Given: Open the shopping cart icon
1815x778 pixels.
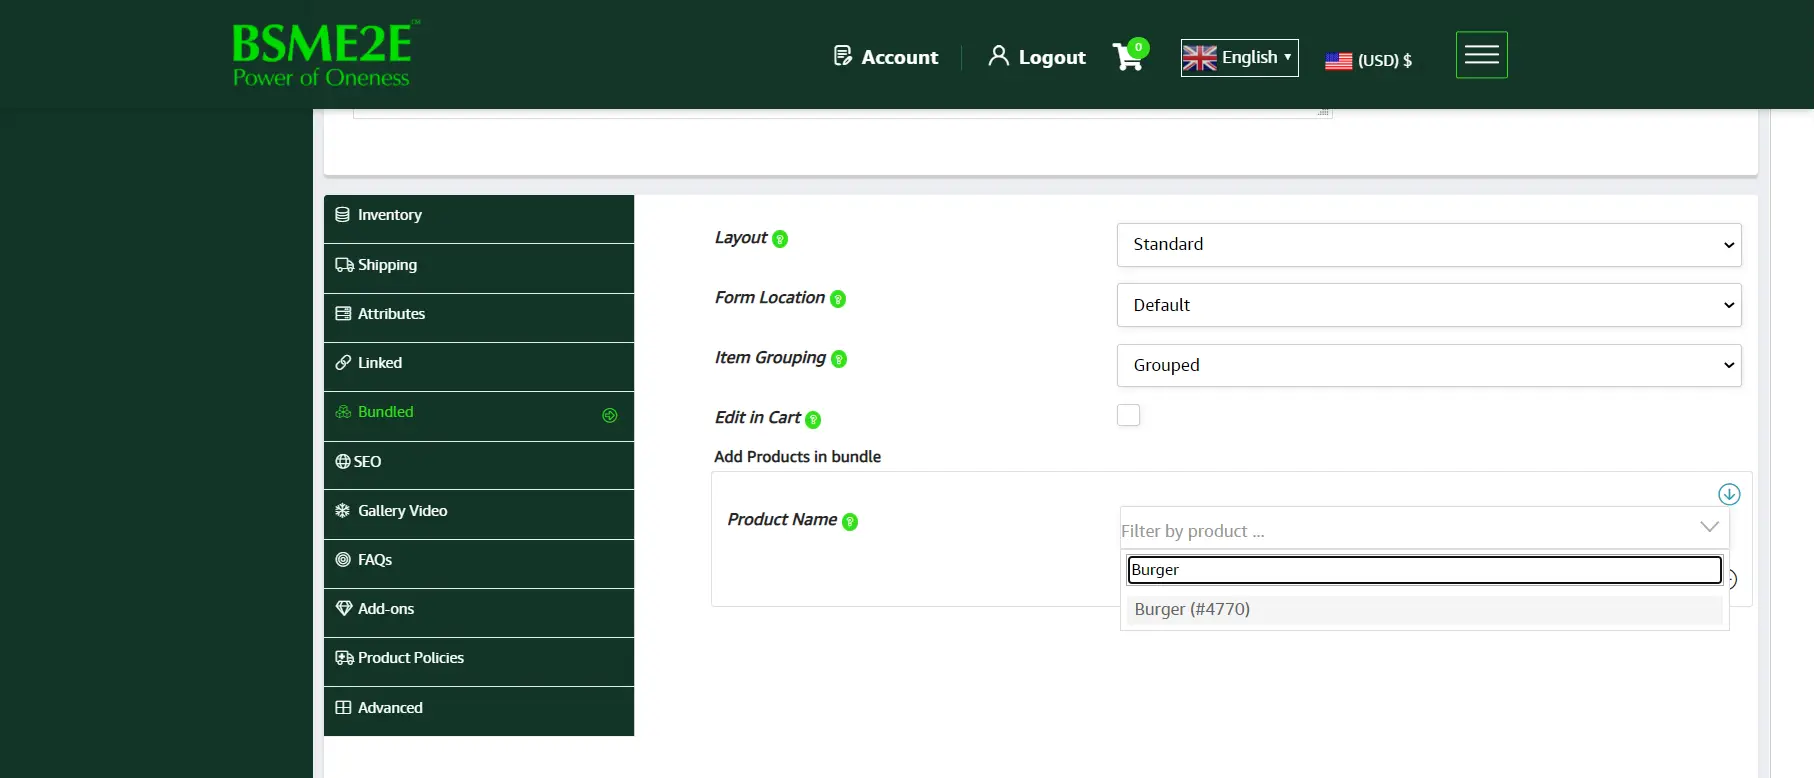Looking at the screenshot, I should coord(1127,57).
